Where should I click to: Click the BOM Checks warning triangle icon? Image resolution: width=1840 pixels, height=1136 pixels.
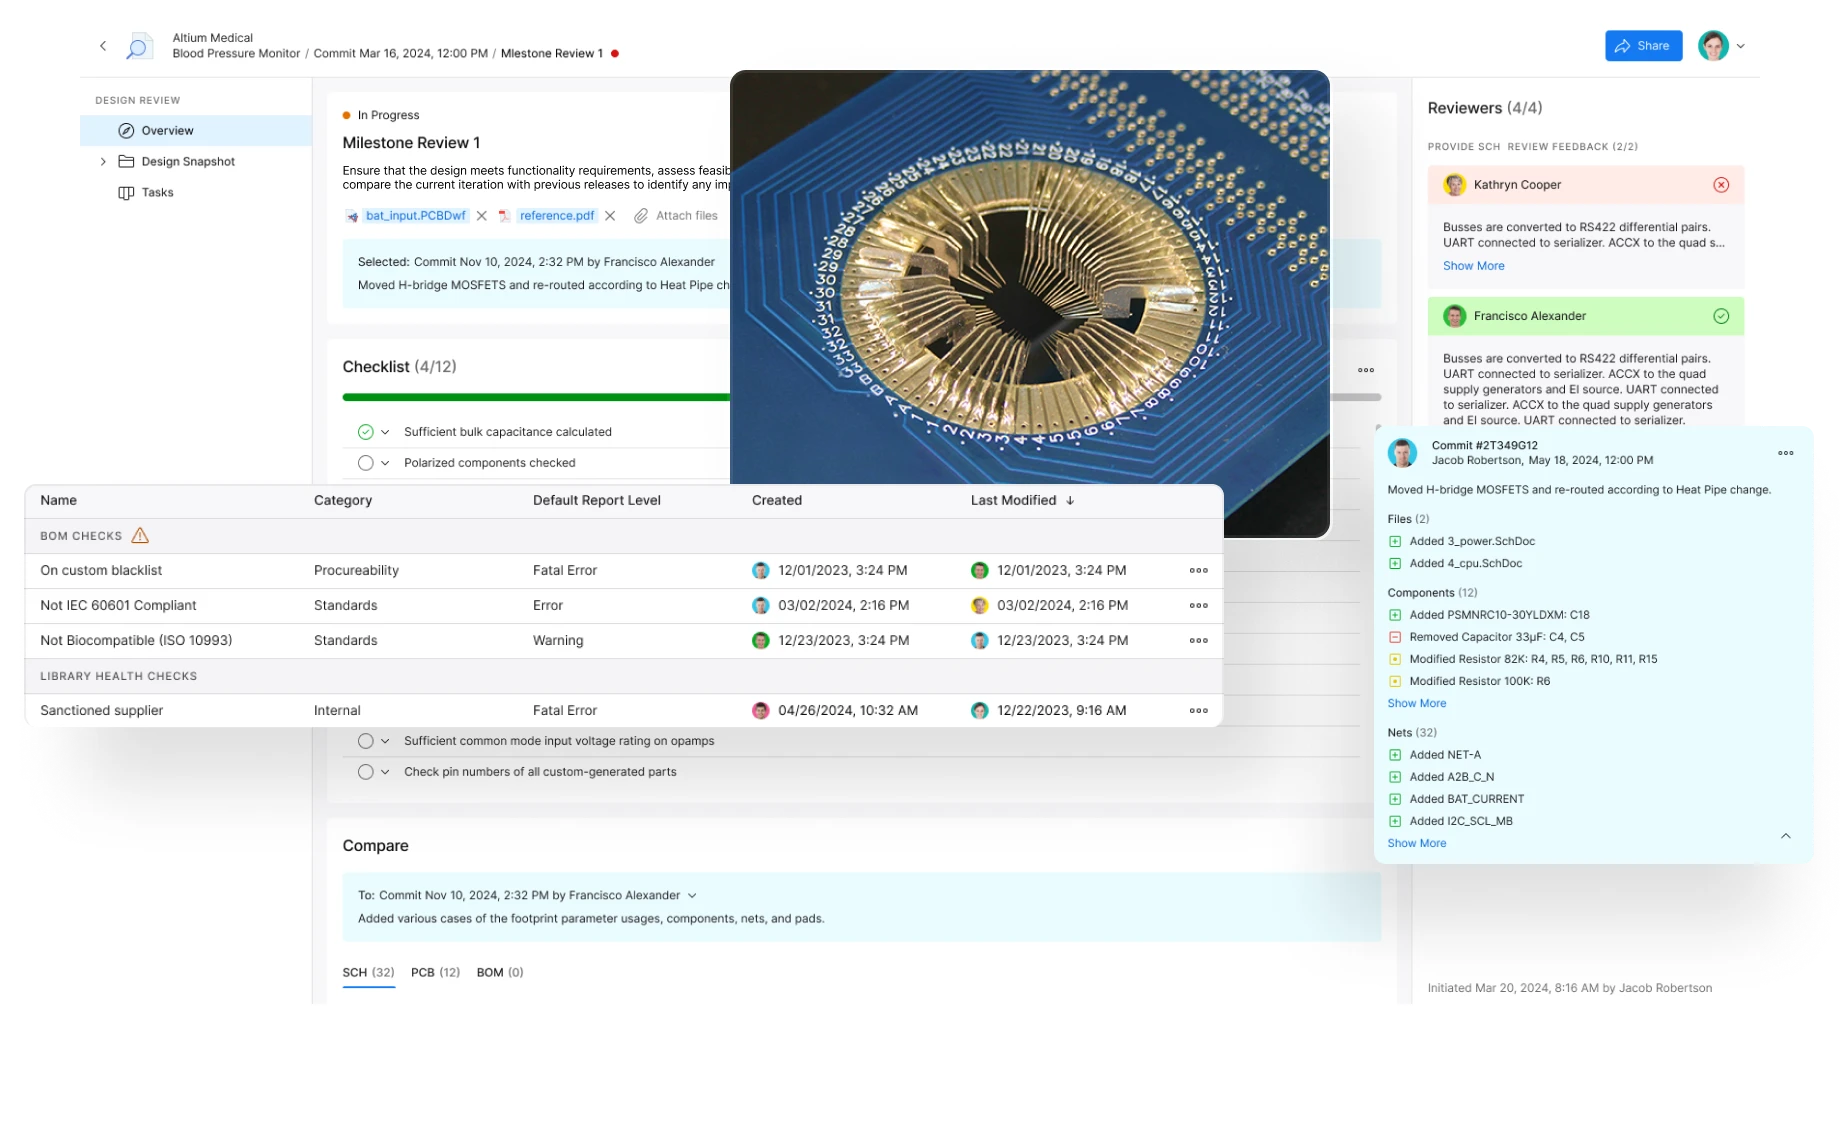coord(140,536)
